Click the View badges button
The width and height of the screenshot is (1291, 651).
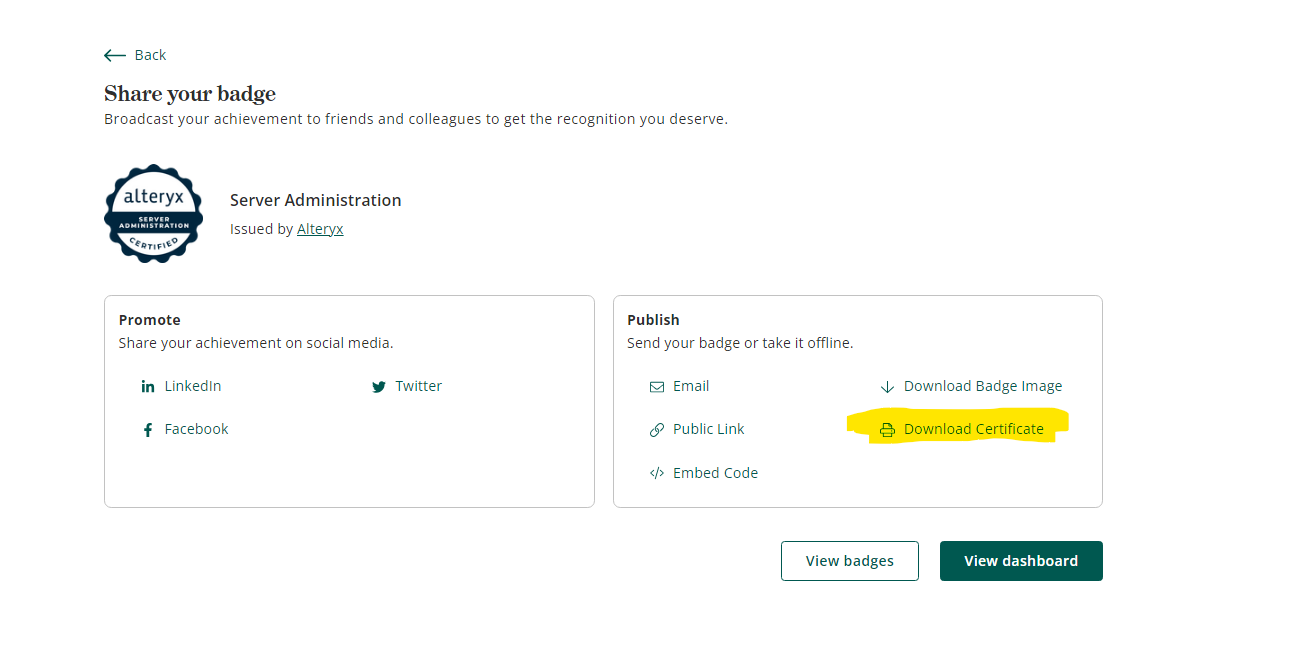coord(849,560)
